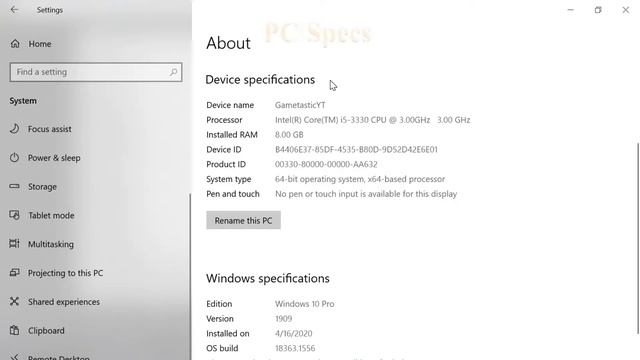Click the Shared experiences icon

14,302
